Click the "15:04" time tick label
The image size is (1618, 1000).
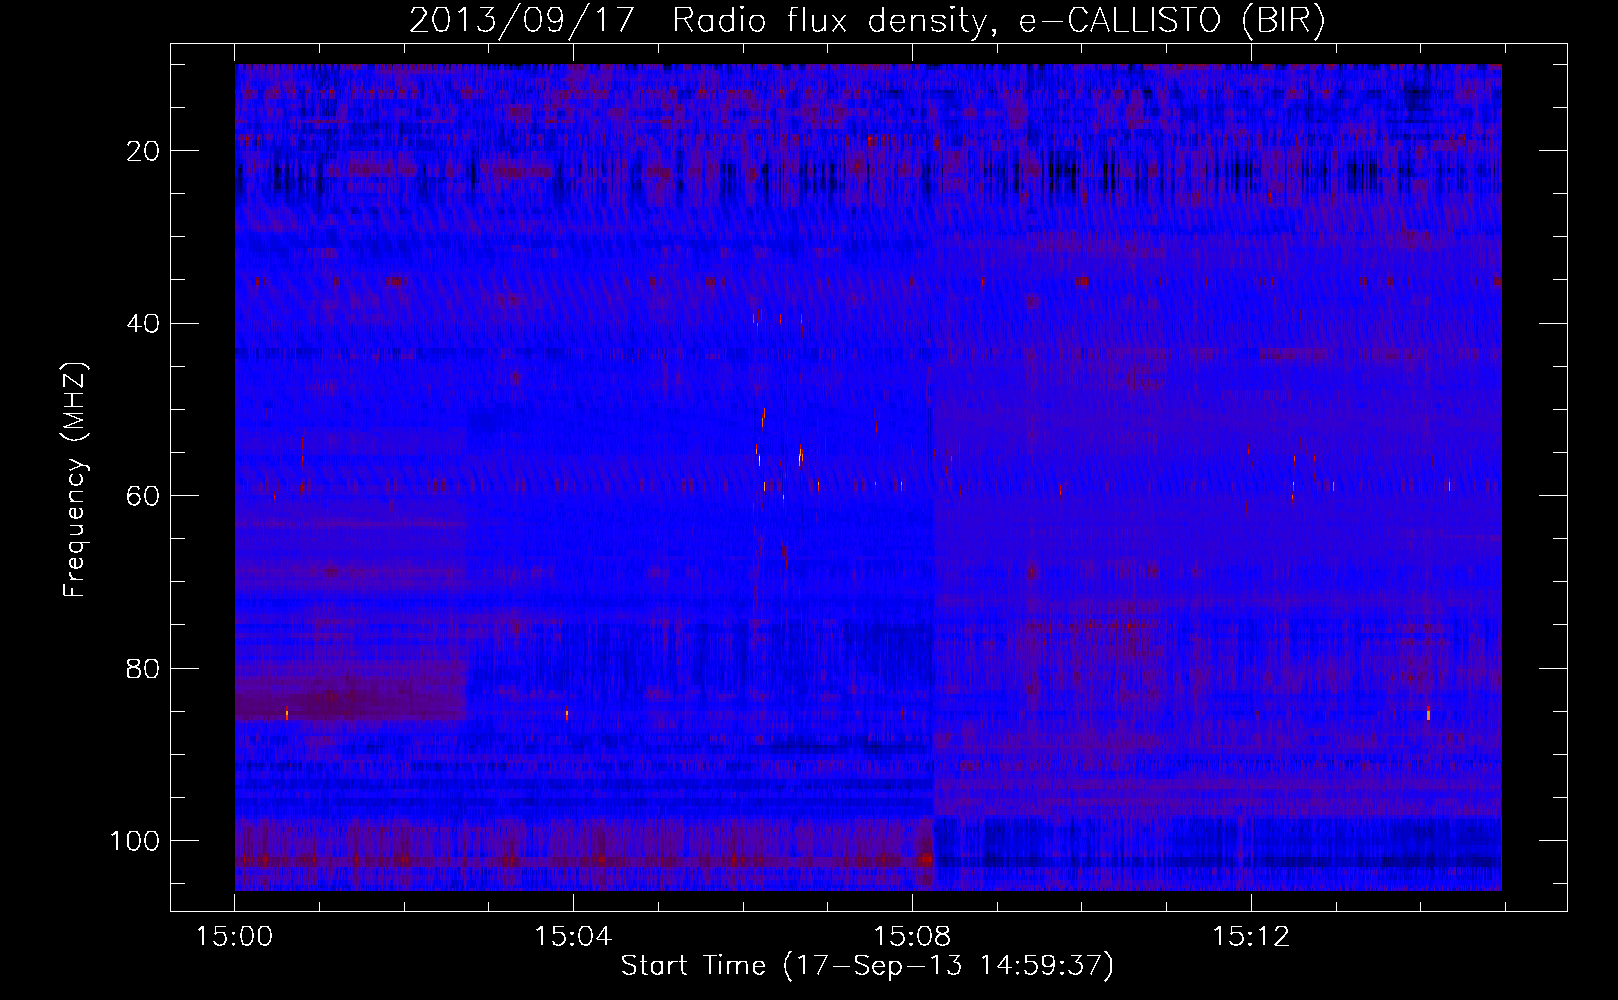[573, 937]
